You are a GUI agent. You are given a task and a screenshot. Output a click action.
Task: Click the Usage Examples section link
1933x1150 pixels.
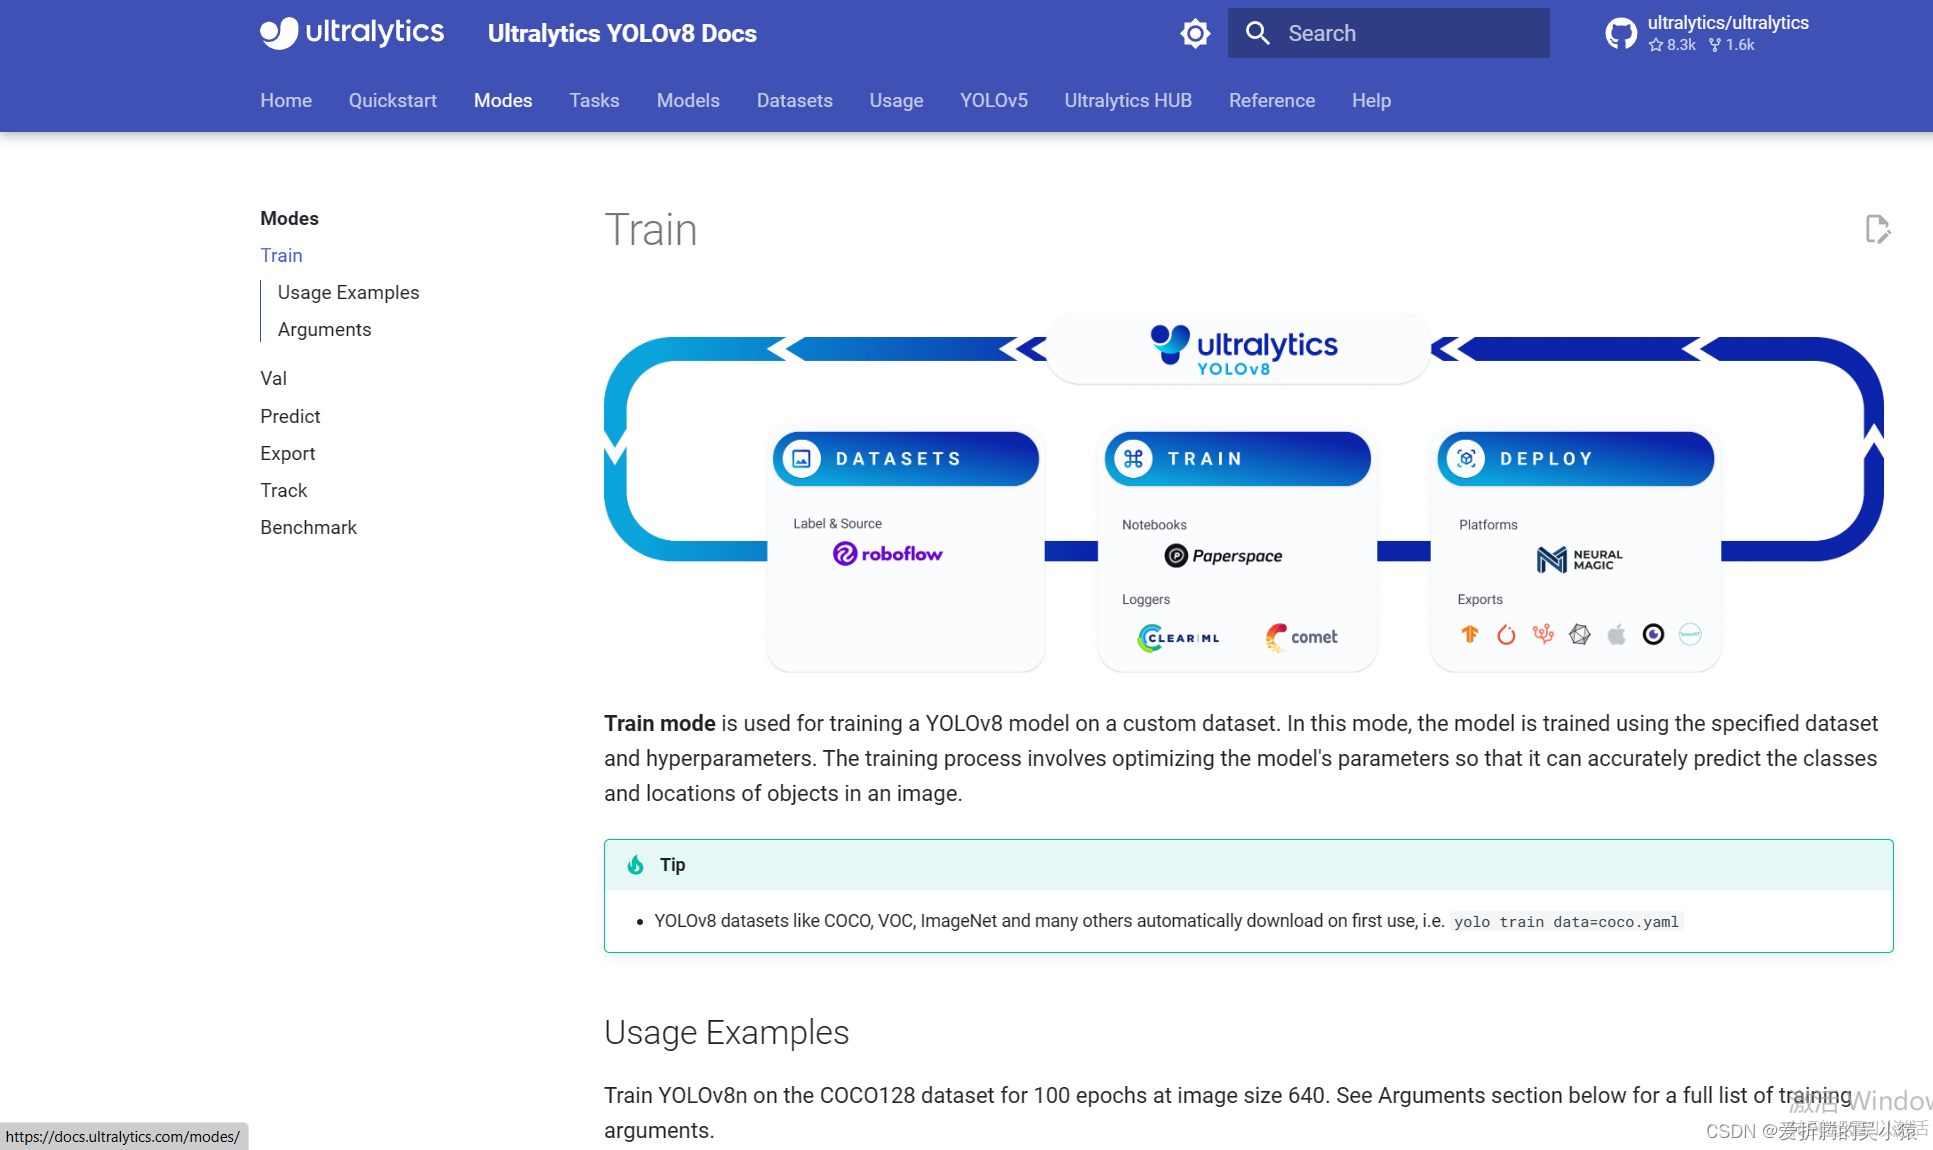348,292
